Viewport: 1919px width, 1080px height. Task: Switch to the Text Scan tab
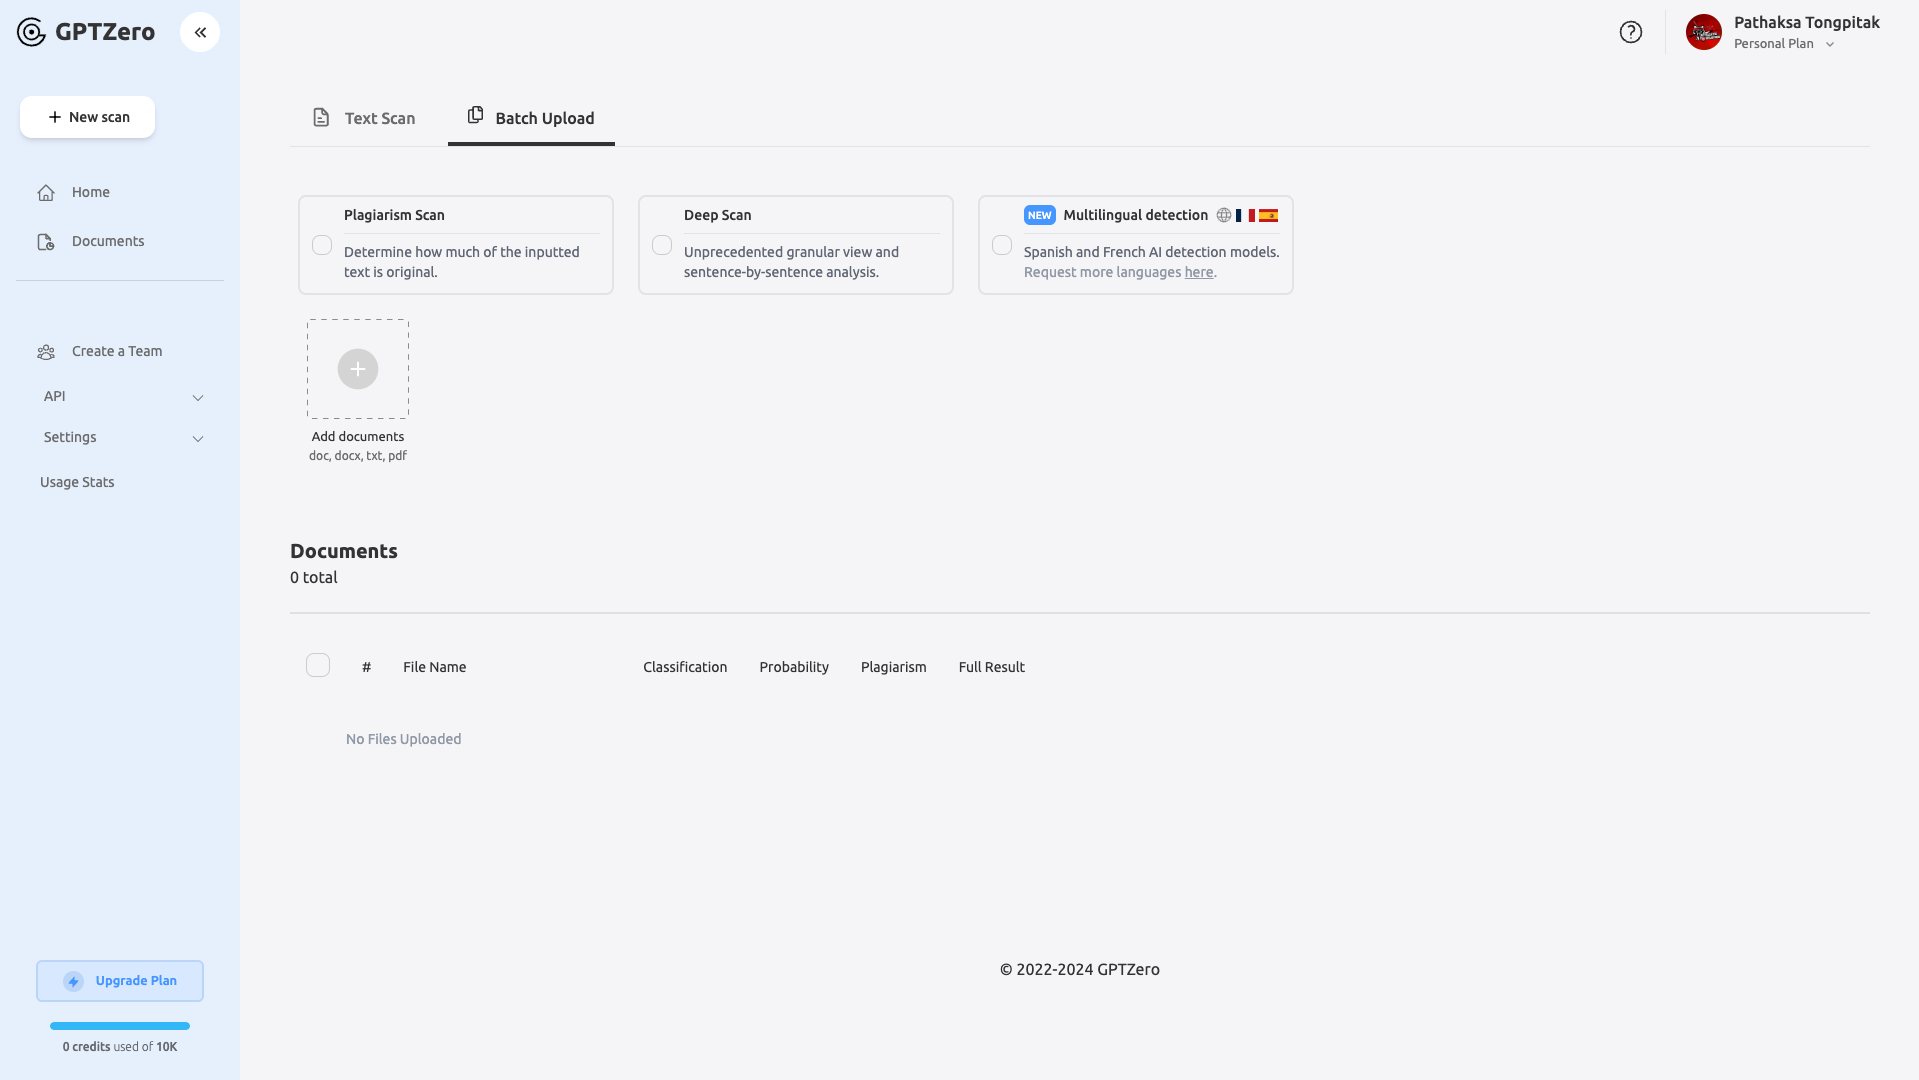pos(364,118)
